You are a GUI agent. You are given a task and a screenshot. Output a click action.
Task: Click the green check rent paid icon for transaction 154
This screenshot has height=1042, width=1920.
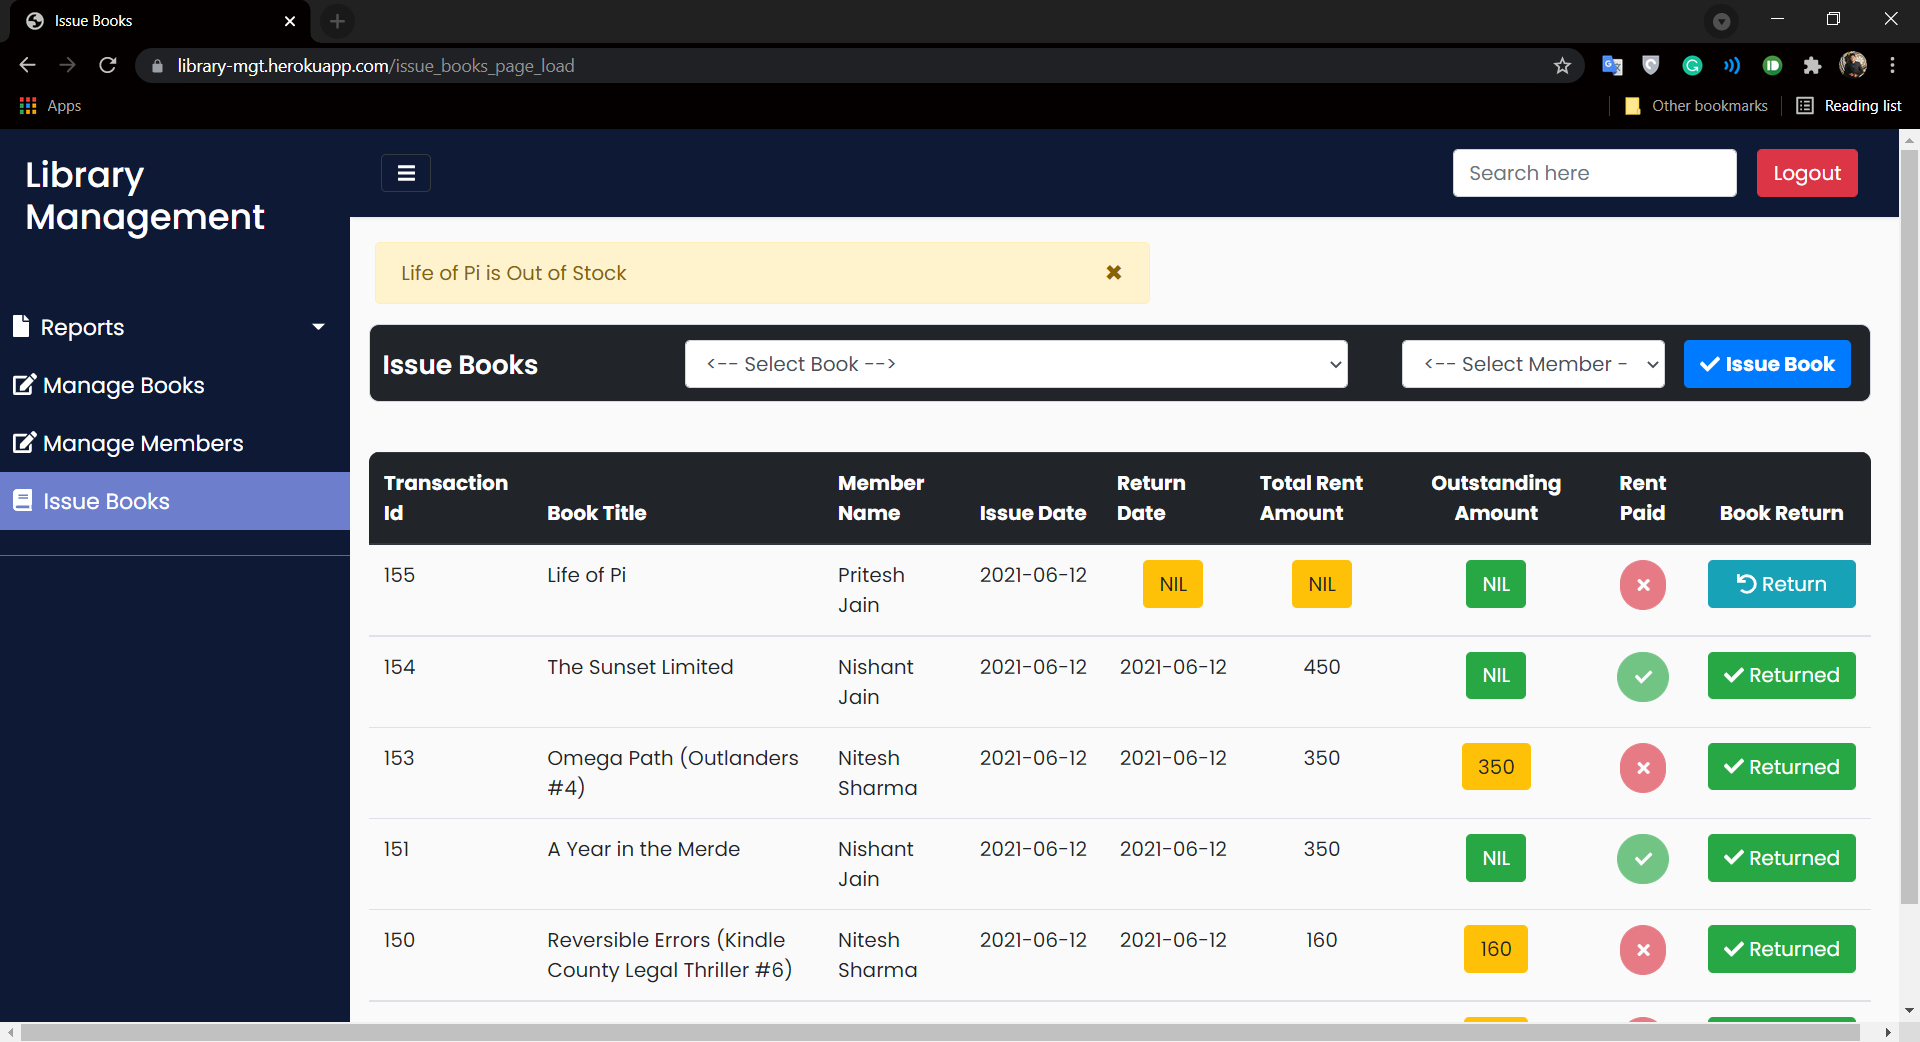(1642, 676)
